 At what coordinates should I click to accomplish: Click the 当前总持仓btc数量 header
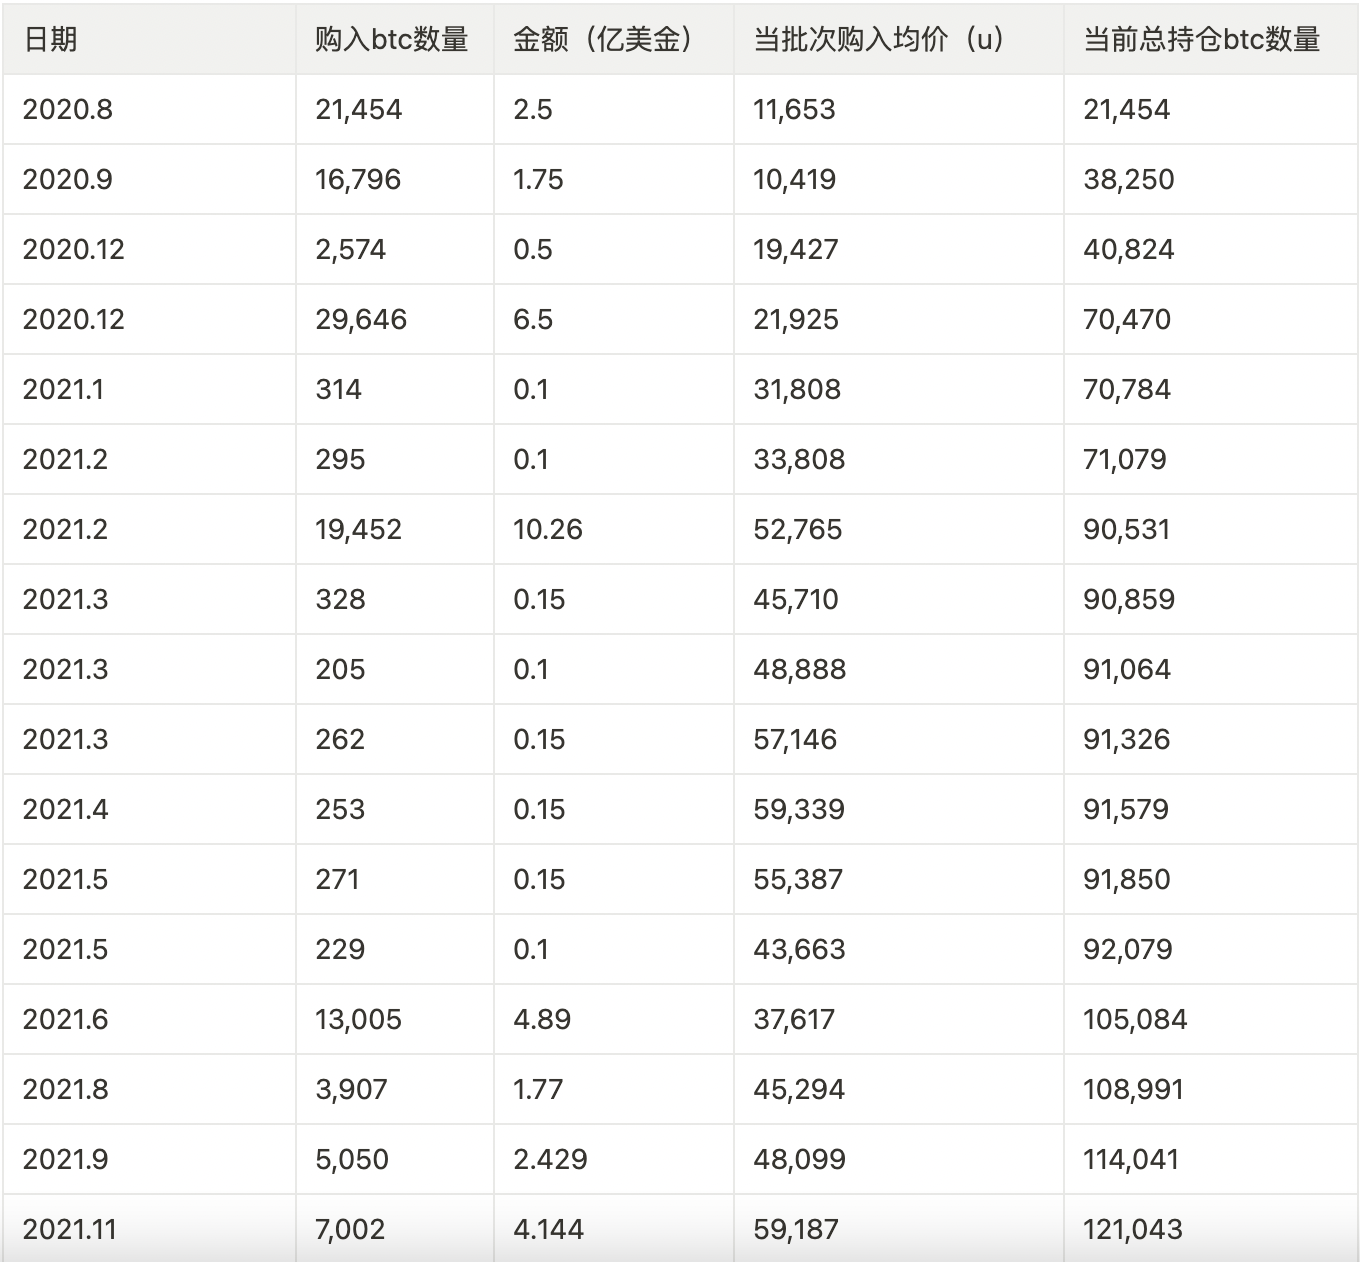click(1201, 39)
